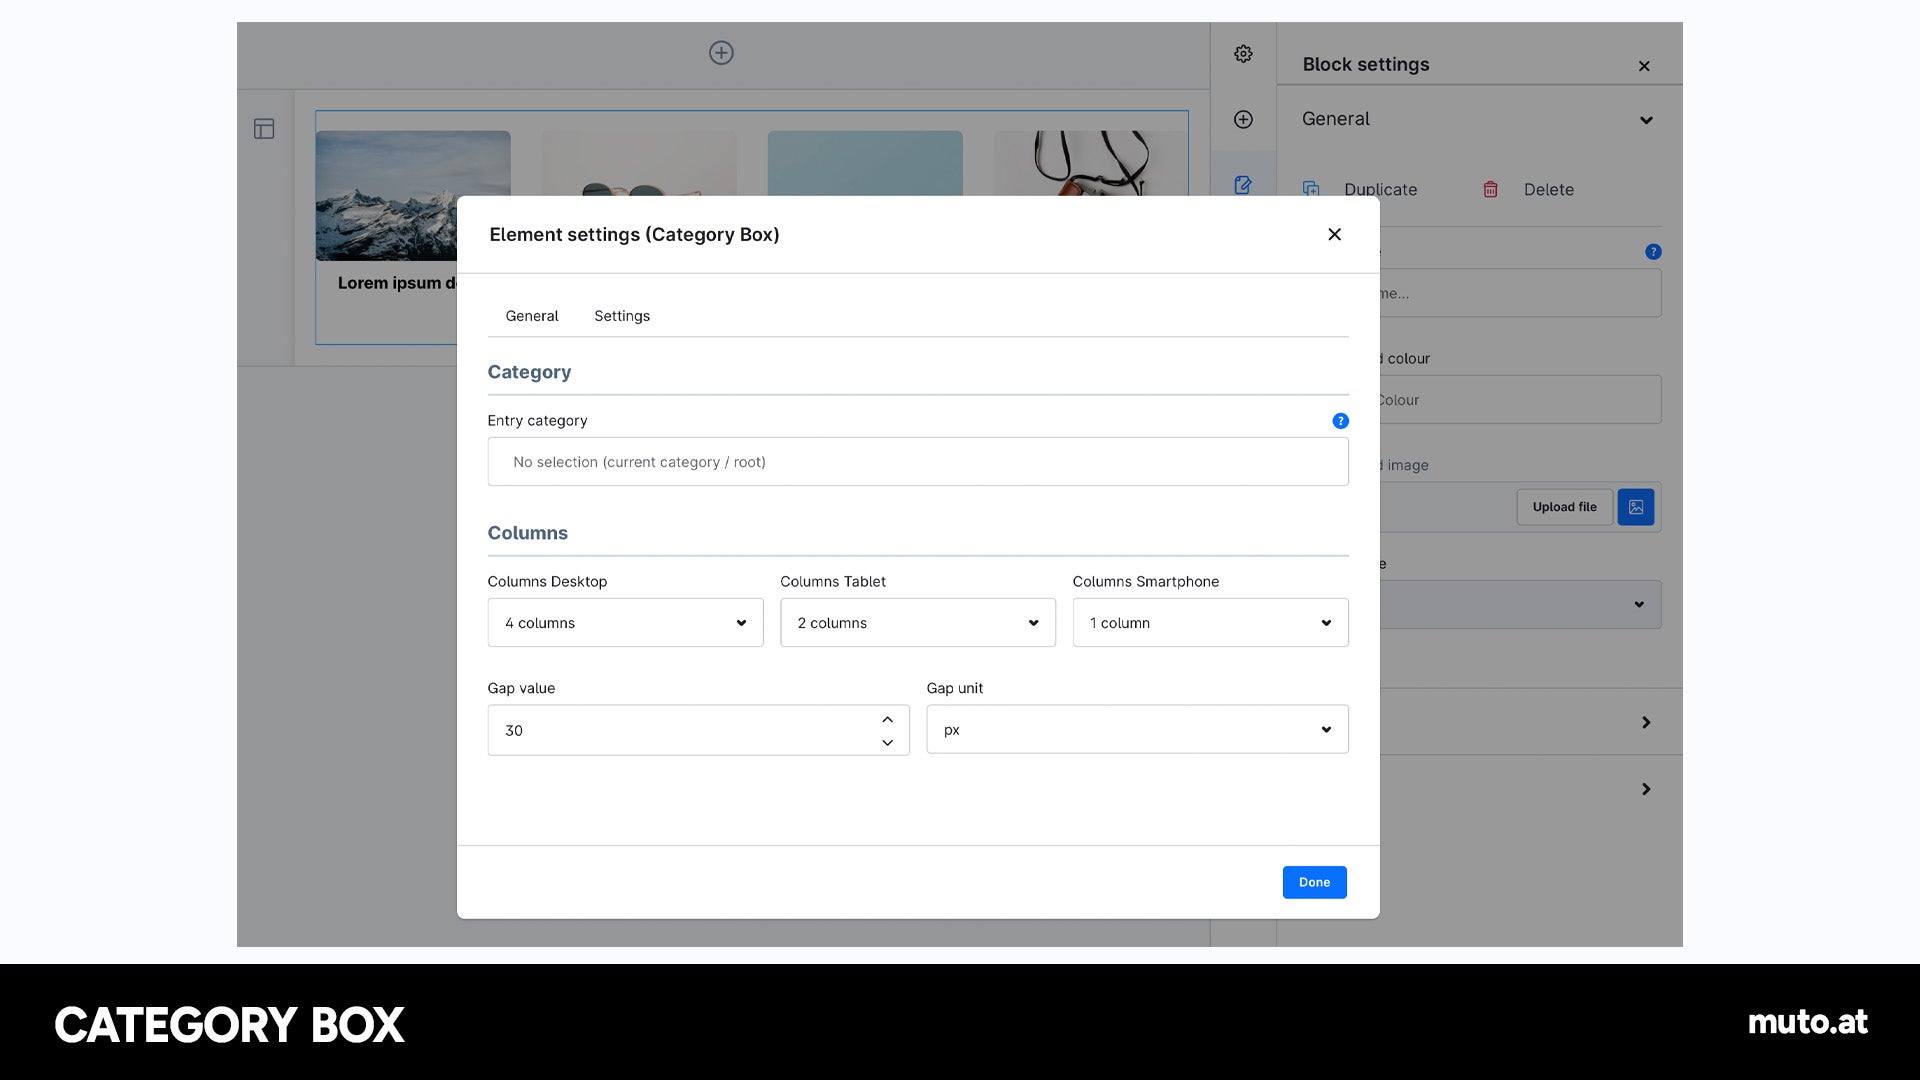Image resolution: width=1920 pixels, height=1080 pixels.
Task: Open the Gap unit px dropdown
Action: (x=1137, y=730)
